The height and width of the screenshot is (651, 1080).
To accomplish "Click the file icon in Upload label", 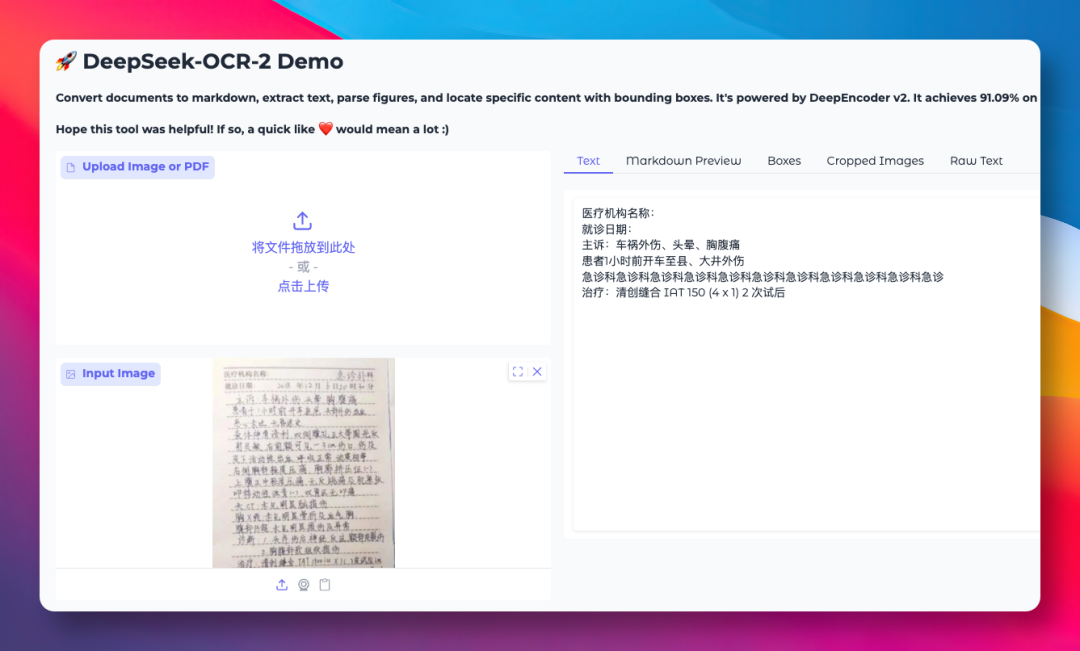I will point(70,167).
